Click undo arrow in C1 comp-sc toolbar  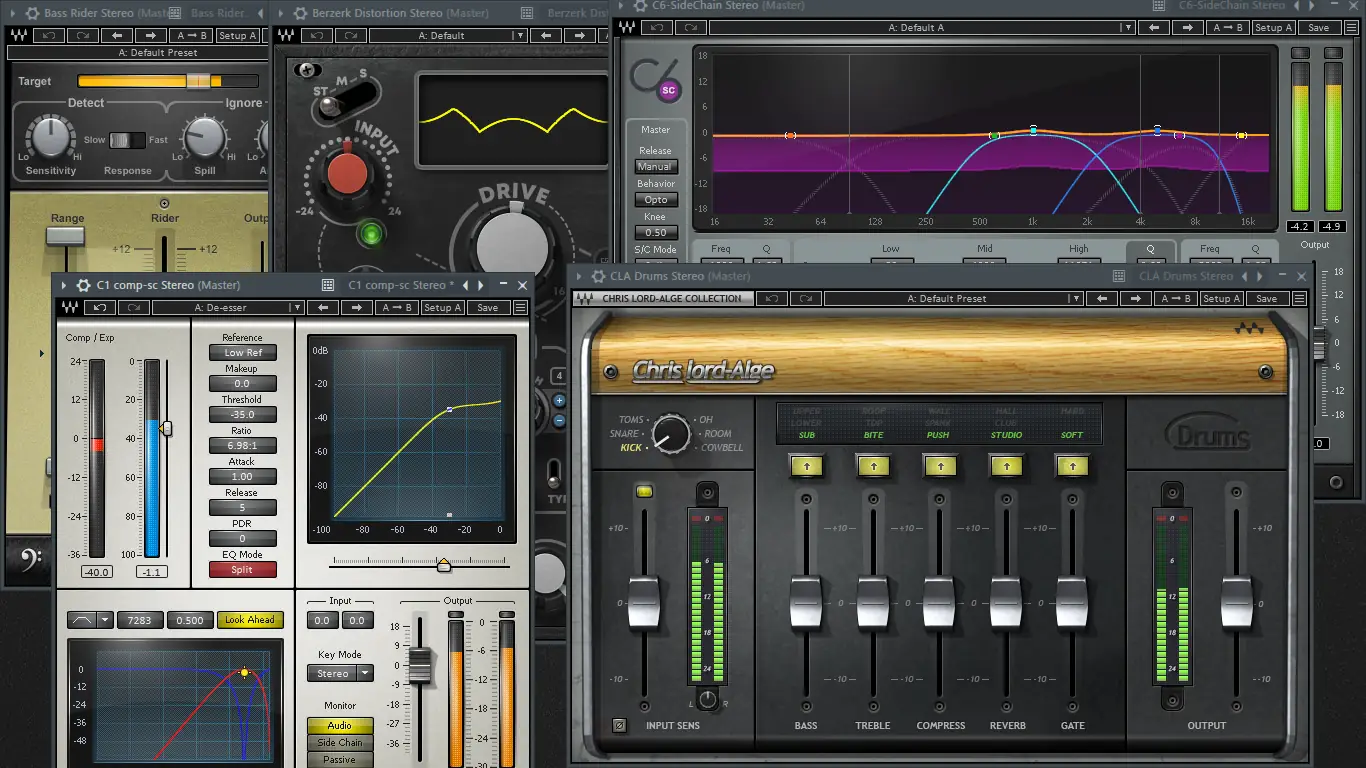100,308
